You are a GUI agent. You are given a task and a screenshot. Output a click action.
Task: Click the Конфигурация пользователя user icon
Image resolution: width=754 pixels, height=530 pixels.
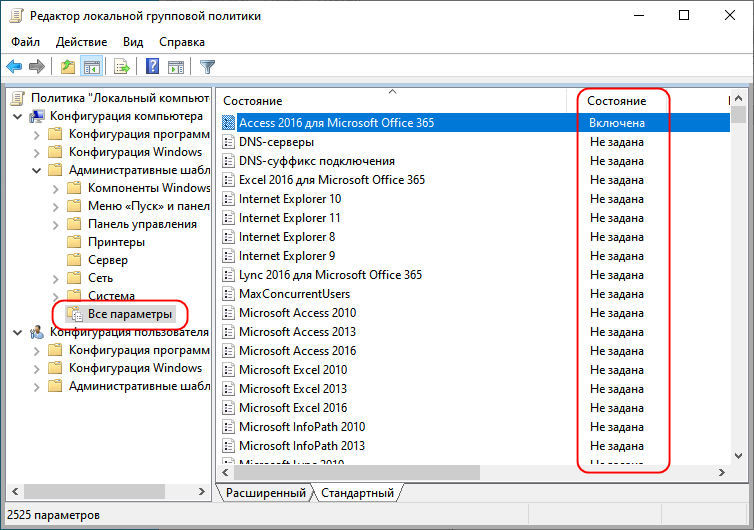click(x=37, y=332)
